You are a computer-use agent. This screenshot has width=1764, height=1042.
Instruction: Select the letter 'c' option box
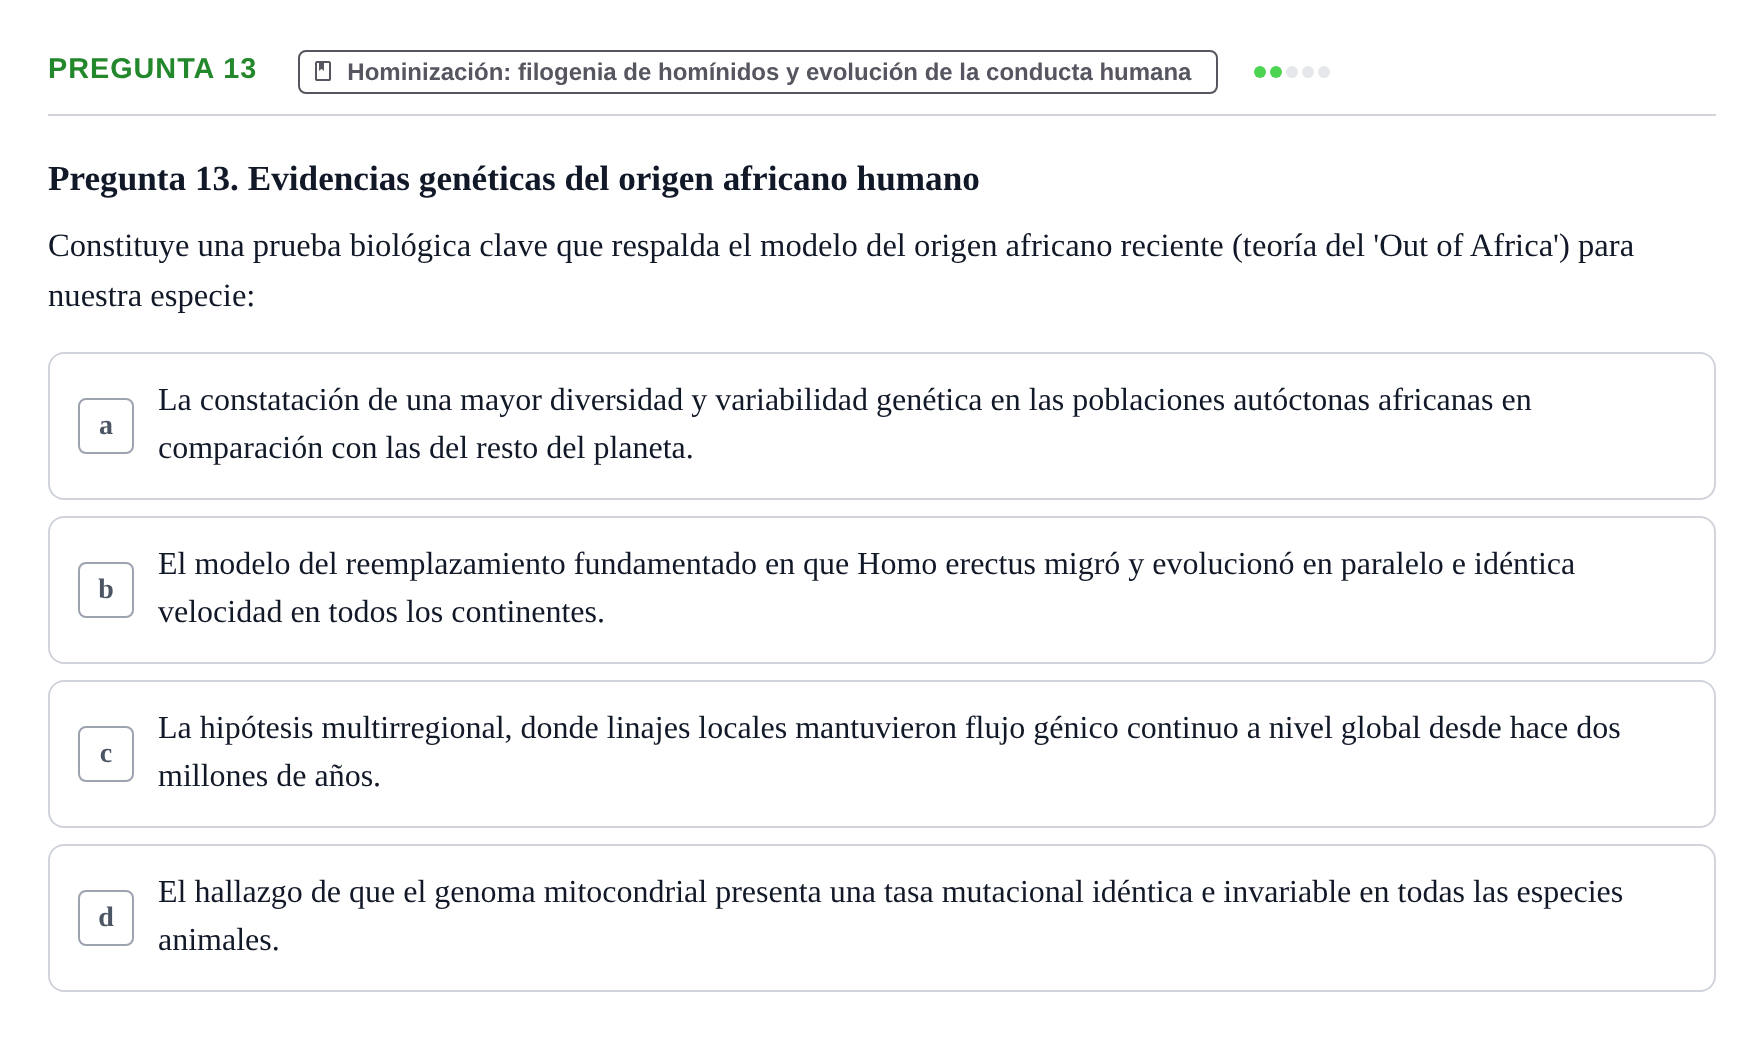[106, 754]
